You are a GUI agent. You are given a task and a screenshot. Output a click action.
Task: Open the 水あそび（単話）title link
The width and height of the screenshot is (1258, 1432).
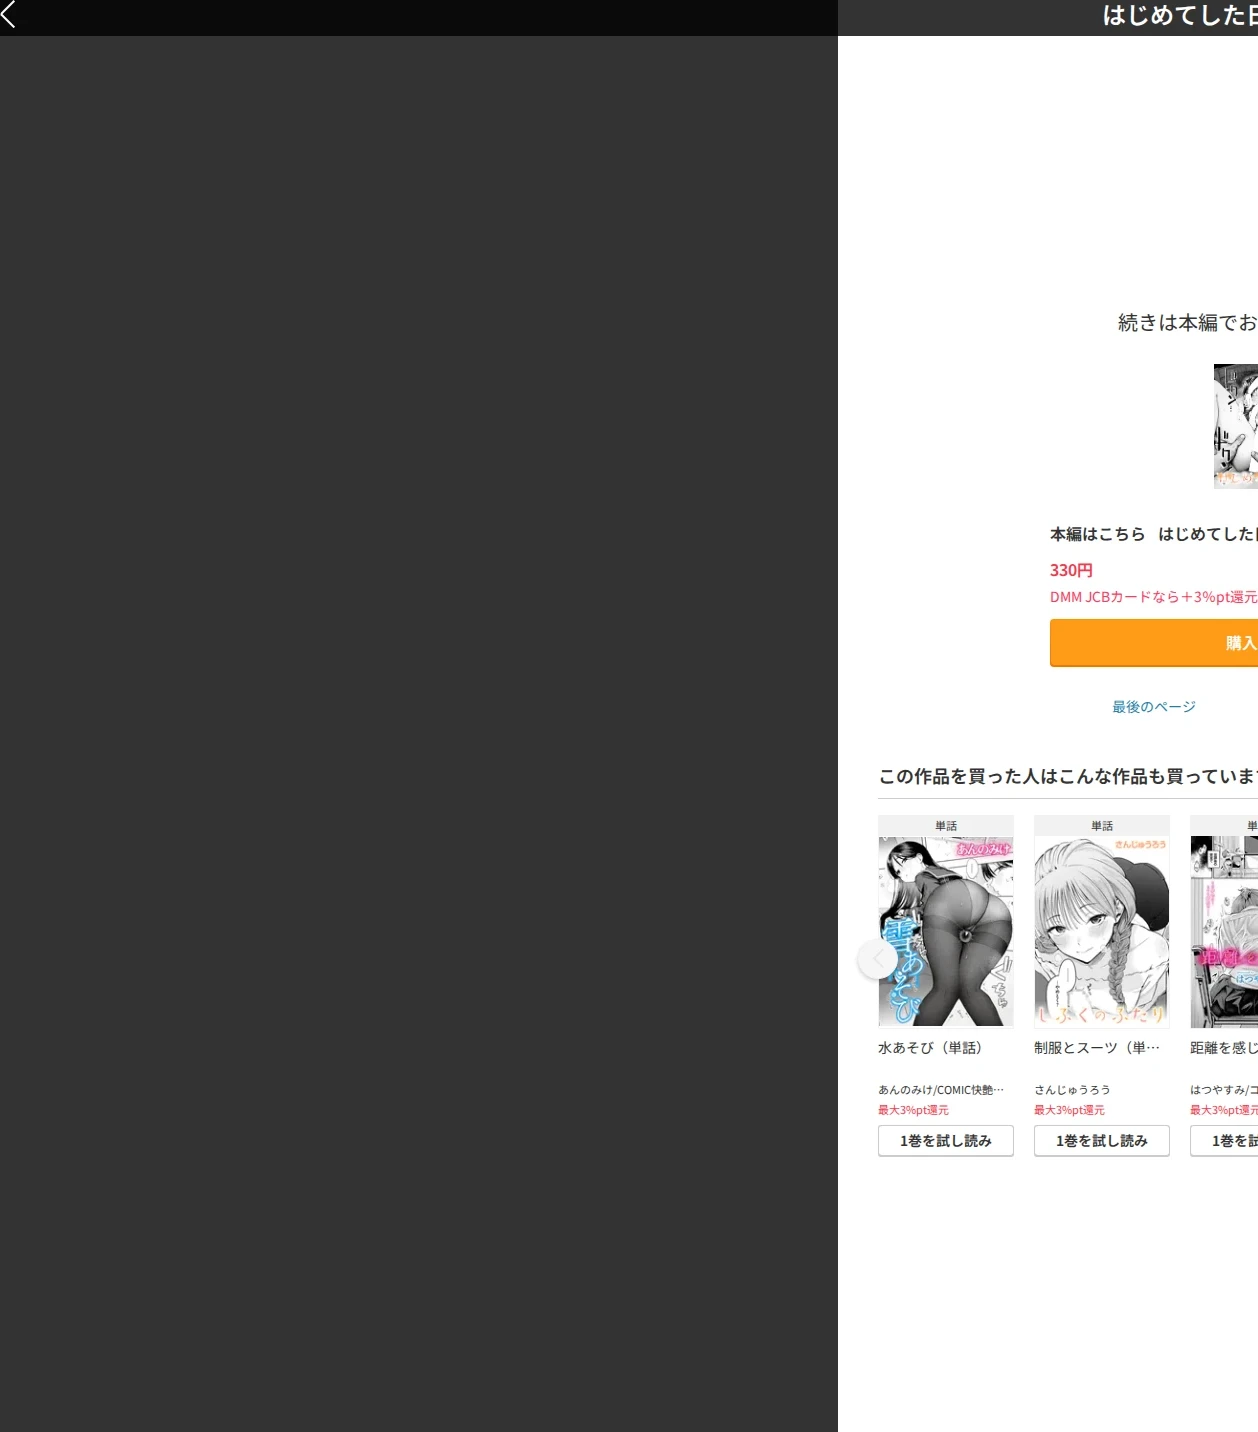point(930,1048)
